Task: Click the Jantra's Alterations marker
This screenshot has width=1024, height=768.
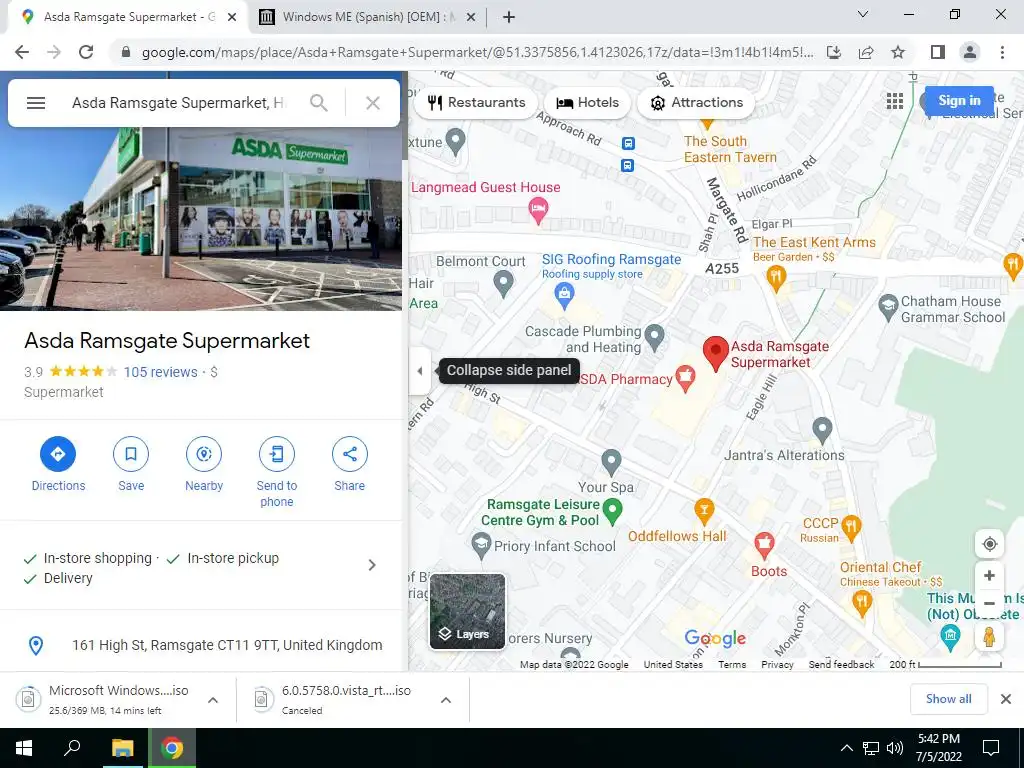Action: coord(822,431)
